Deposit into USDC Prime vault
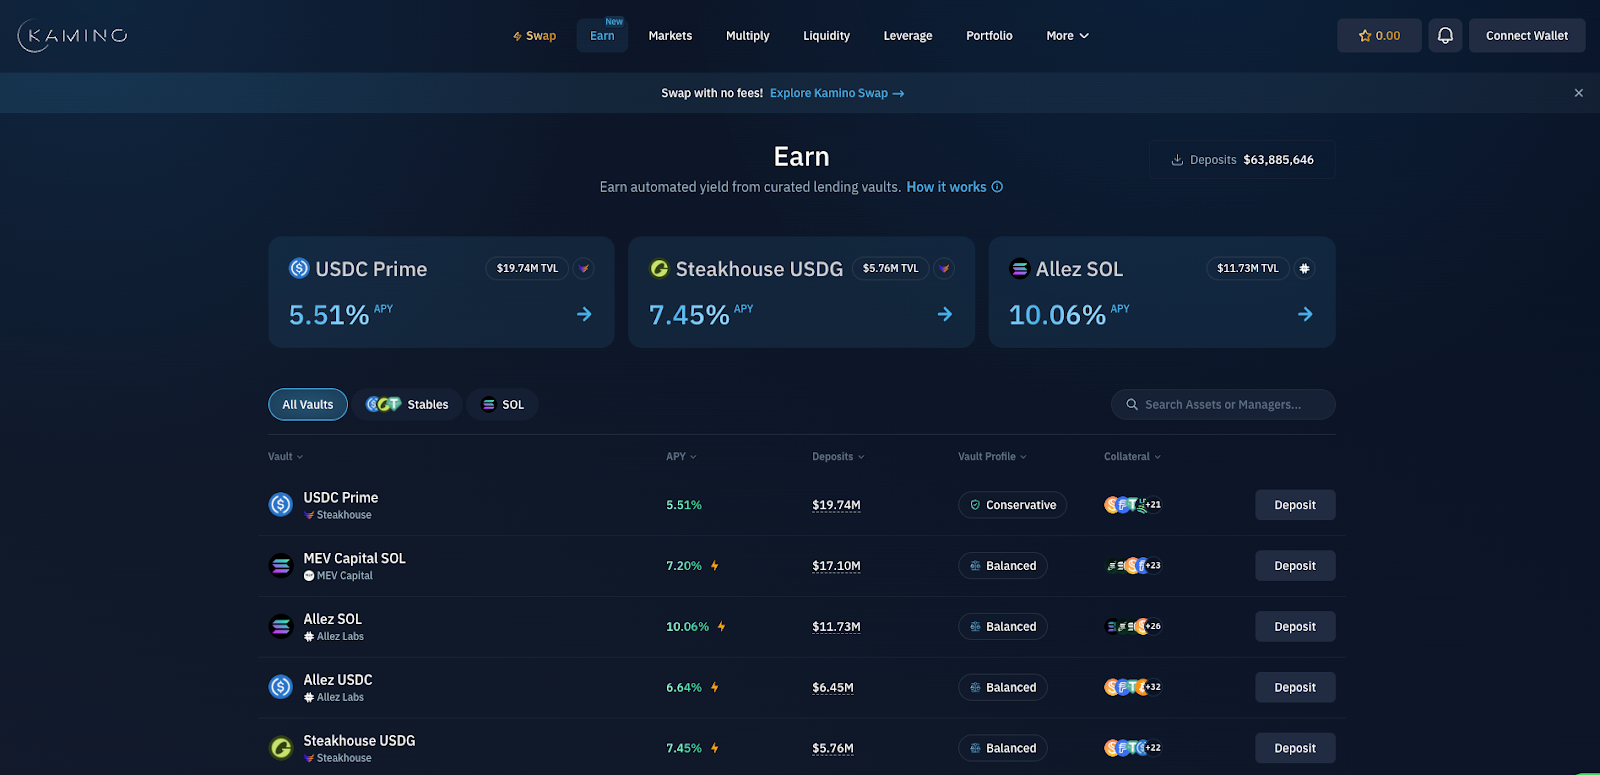 [x=1295, y=505]
